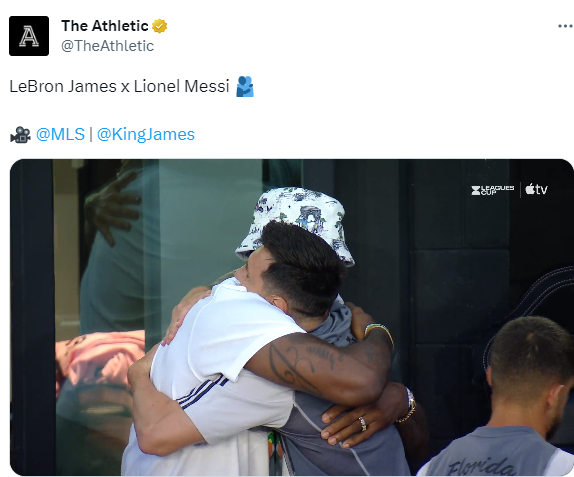Open the @KingJames mention link
Screen dimensions: 574x477
coord(146,134)
